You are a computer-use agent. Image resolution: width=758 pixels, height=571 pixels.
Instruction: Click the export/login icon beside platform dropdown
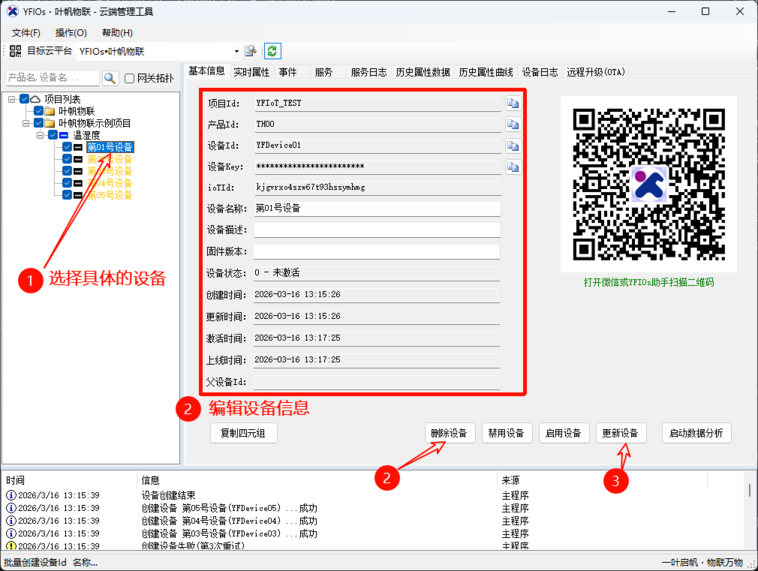(x=250, y=51)
